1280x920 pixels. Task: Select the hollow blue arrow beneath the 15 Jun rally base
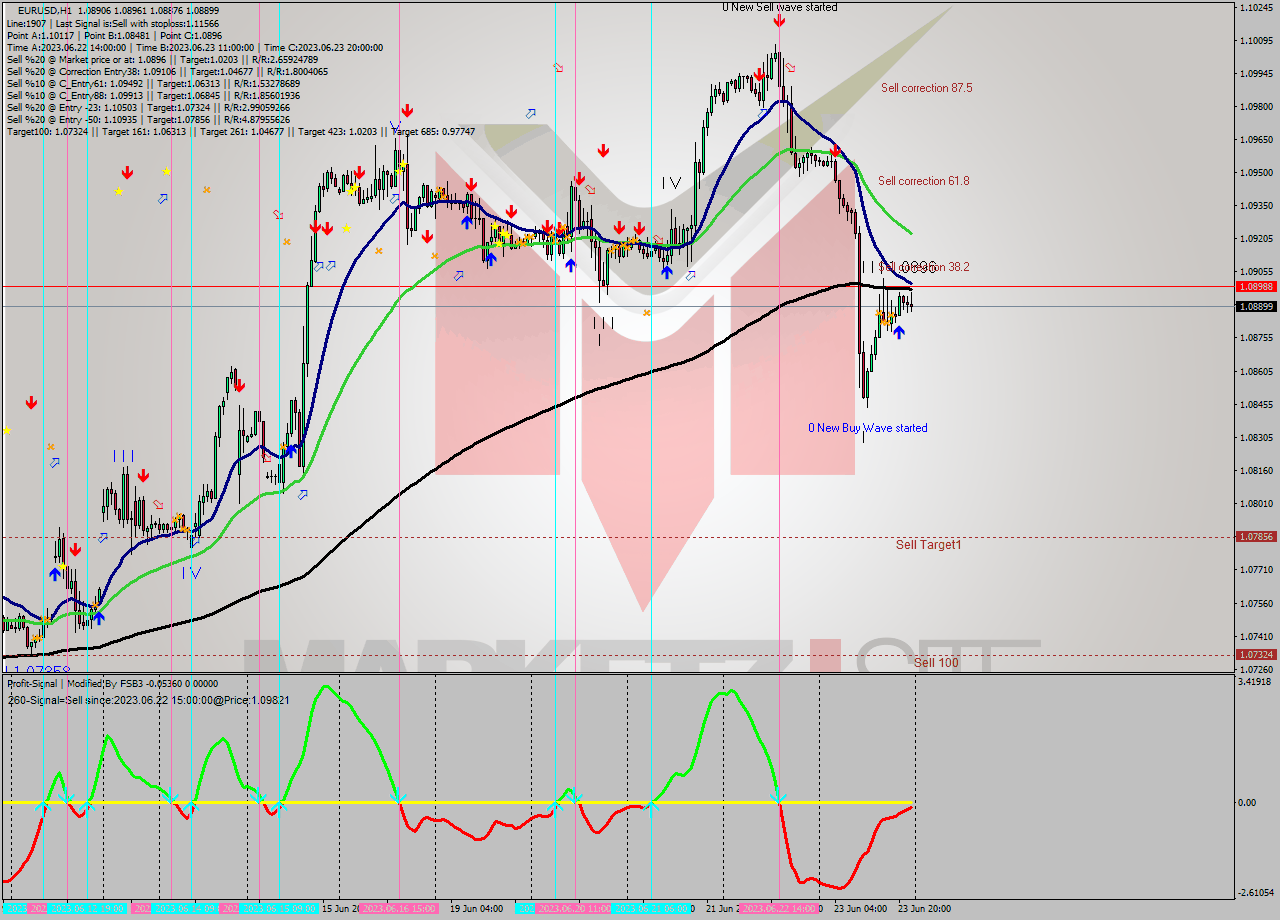(x=302, y=494)
